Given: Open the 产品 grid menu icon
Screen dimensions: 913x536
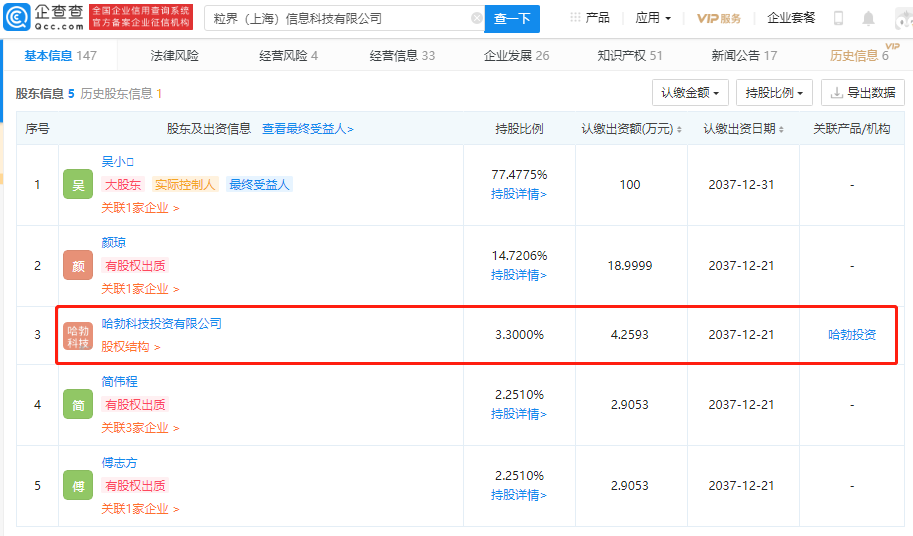Looking at the screenshot, I should point(575,18).
